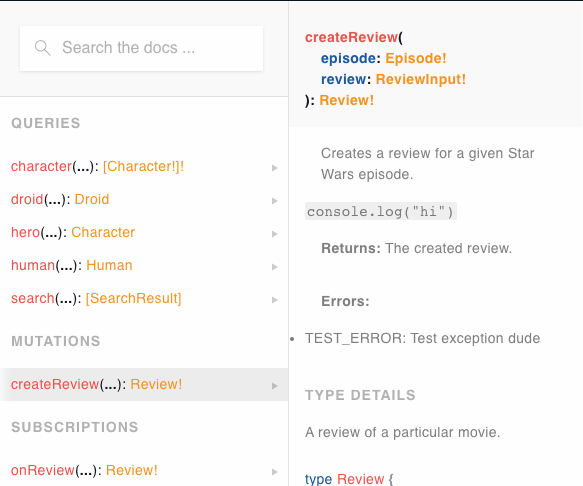
Task: Click the QUERIES section heading
Action: coord(46,123)
